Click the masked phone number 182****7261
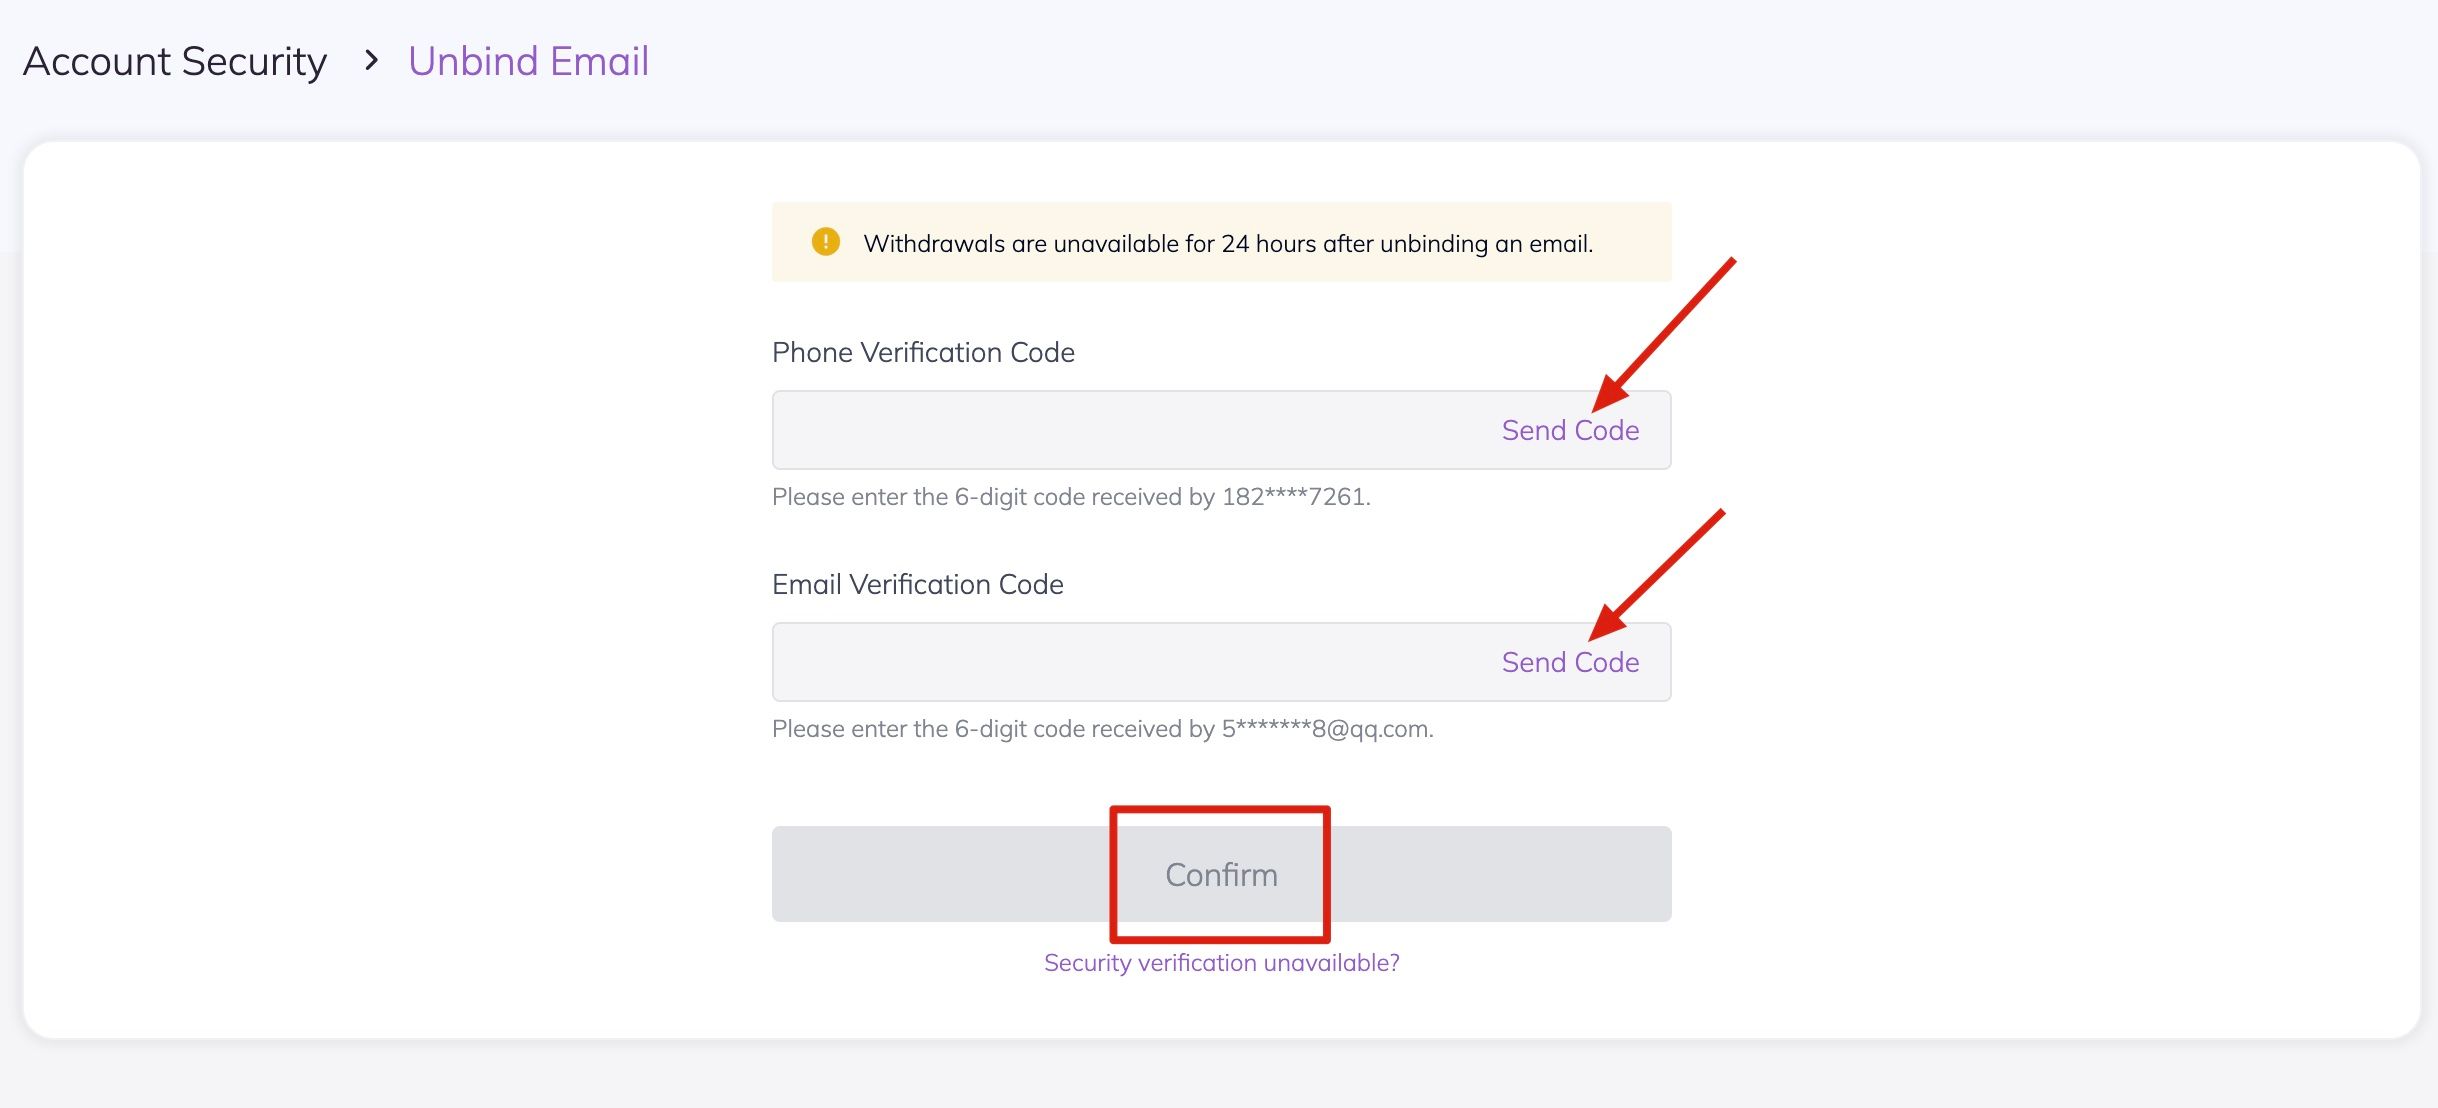Viewport: 2438px width, 1108px height. click(x=1293, y=497)
